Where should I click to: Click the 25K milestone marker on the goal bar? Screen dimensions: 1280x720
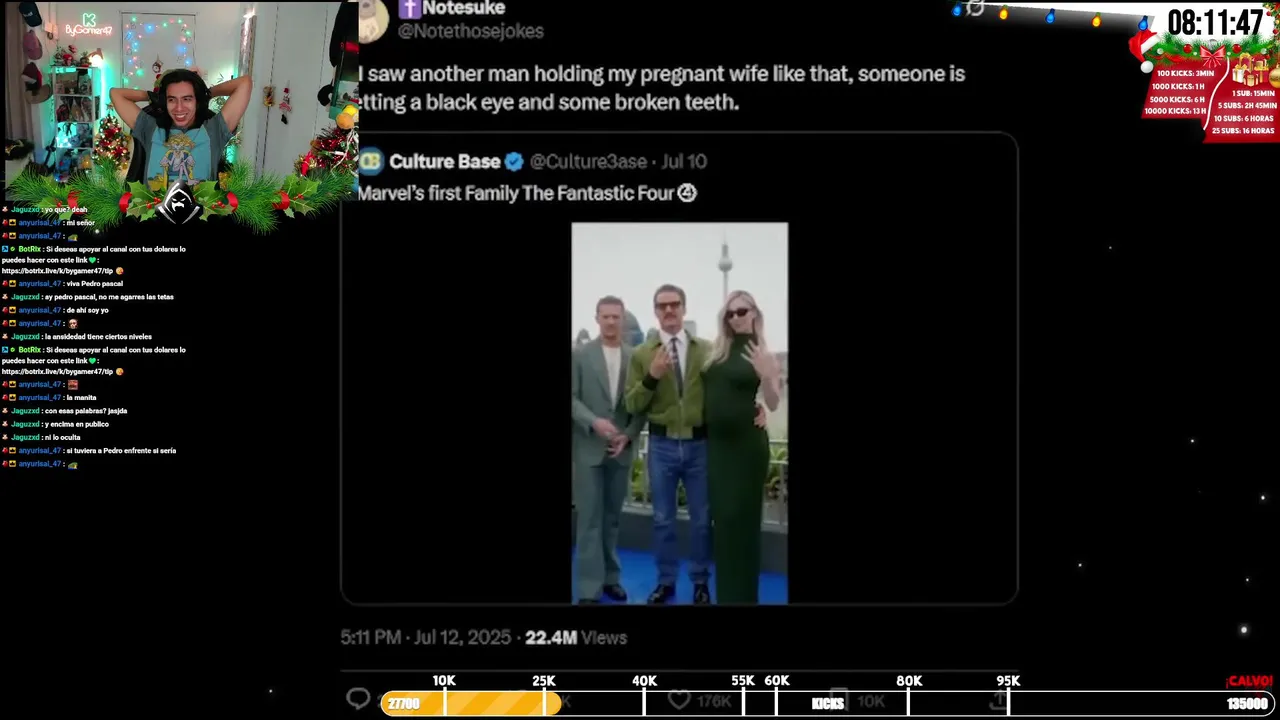(x=544, y=680)
